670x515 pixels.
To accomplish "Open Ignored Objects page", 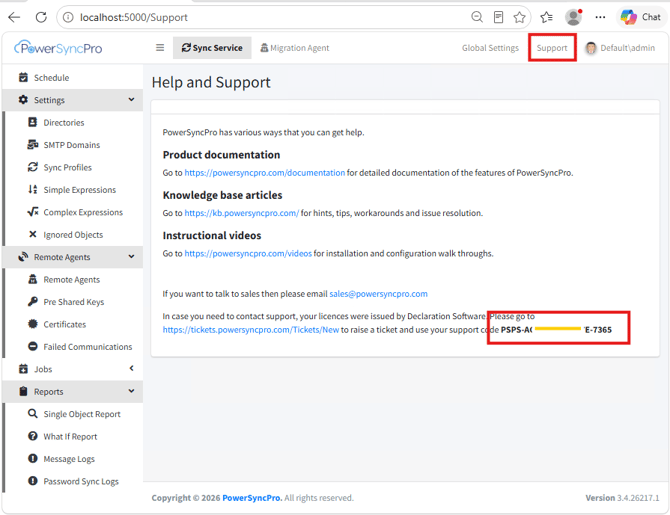I will [x=73, y=235].
